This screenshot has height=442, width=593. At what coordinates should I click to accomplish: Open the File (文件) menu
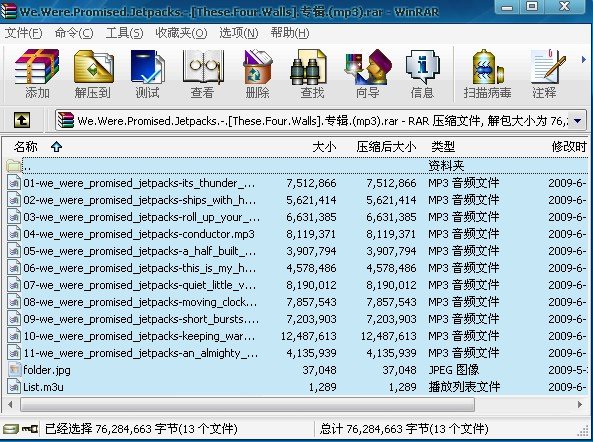coord(23,33)
